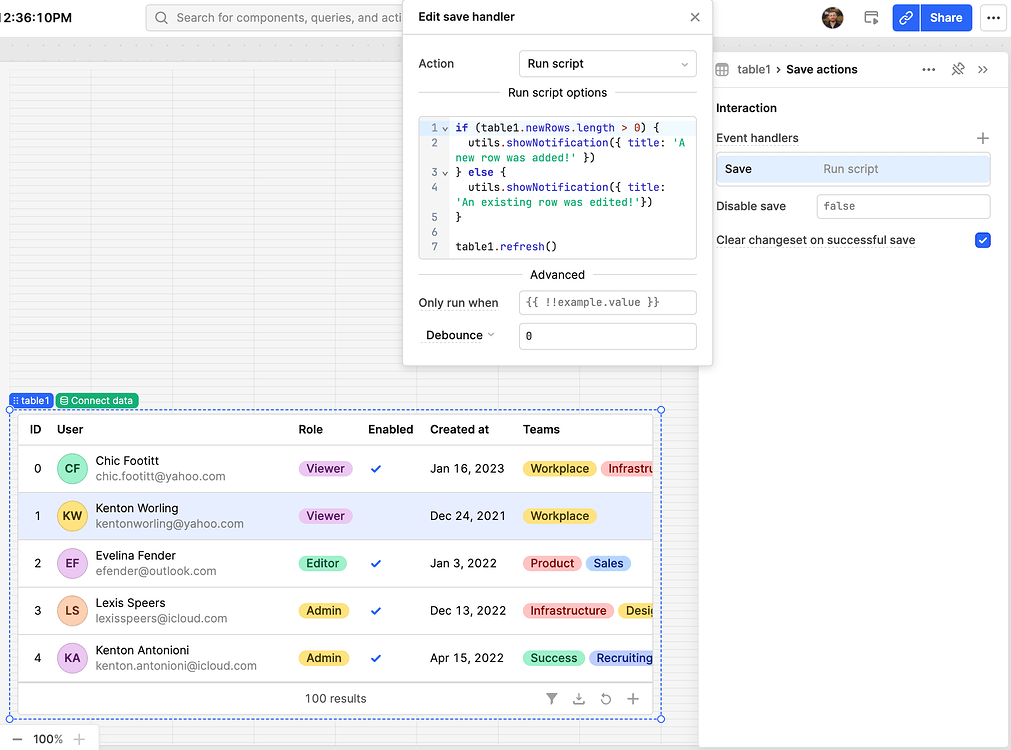The height and width of the screenshot is (750, 1011).
Task: Click the User column header
Action: click(70, 429)
